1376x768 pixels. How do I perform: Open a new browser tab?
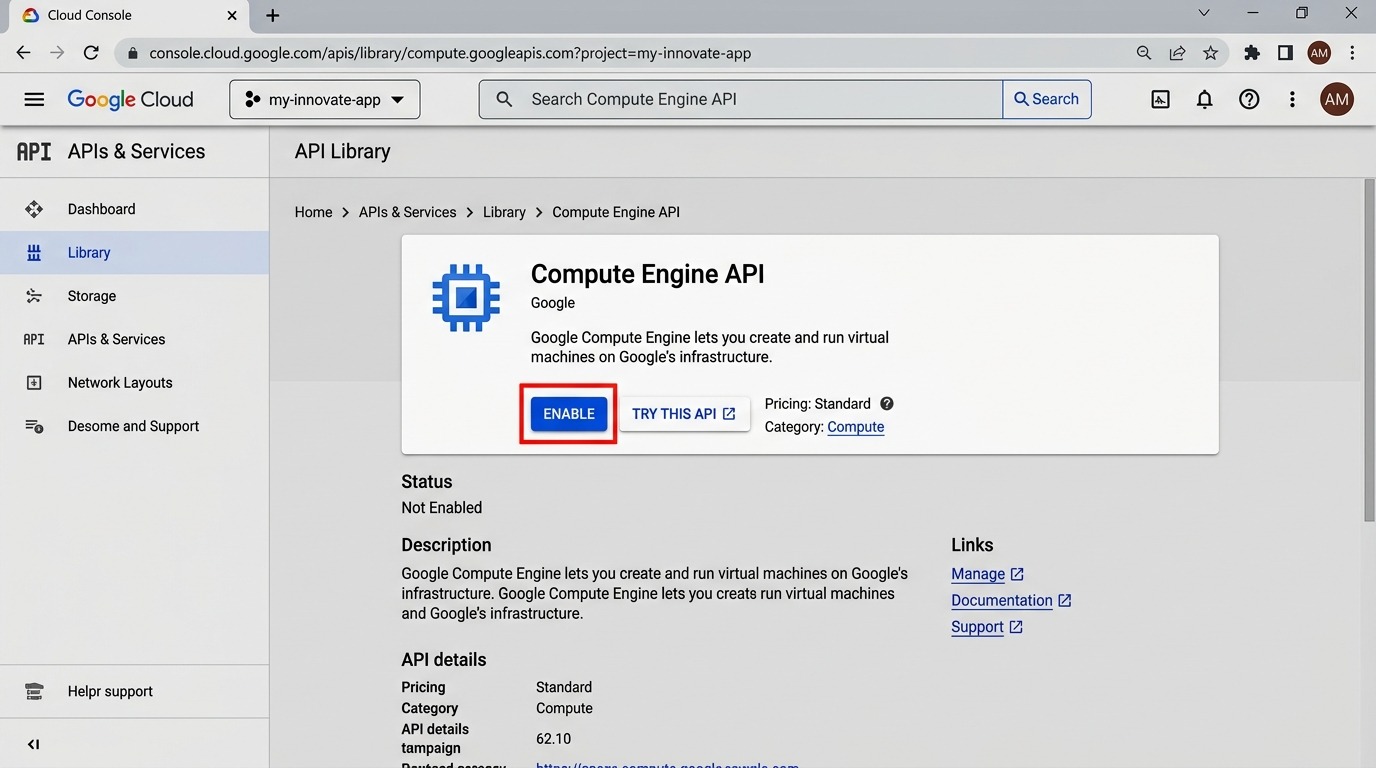point(273,15)
